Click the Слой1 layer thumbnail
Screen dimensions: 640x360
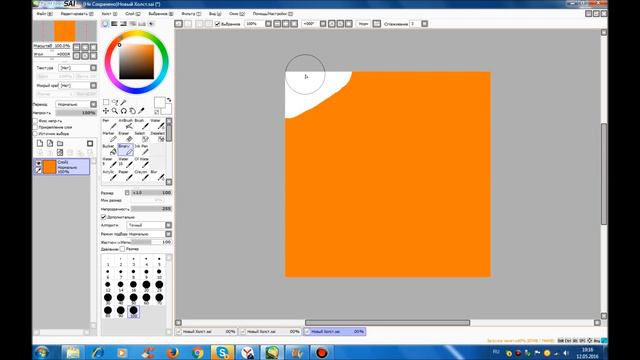coord(49,167)
